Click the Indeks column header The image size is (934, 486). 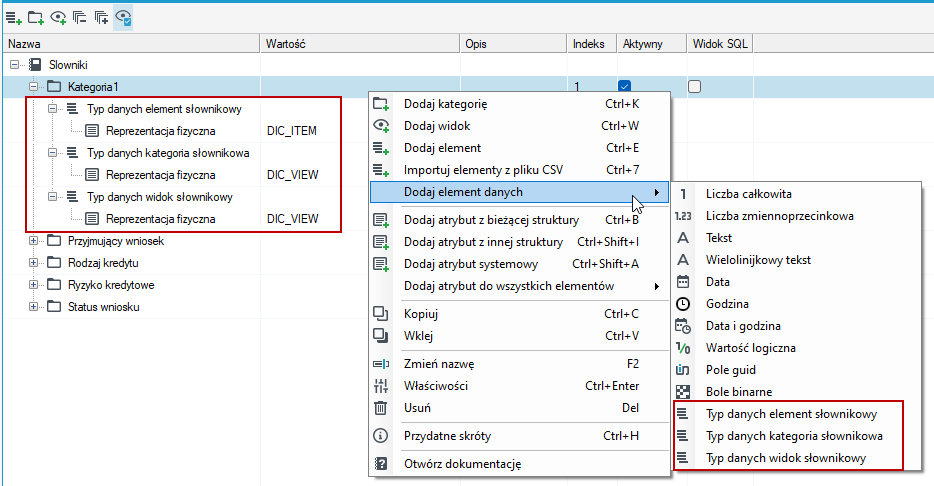click(x=591, y=43)
